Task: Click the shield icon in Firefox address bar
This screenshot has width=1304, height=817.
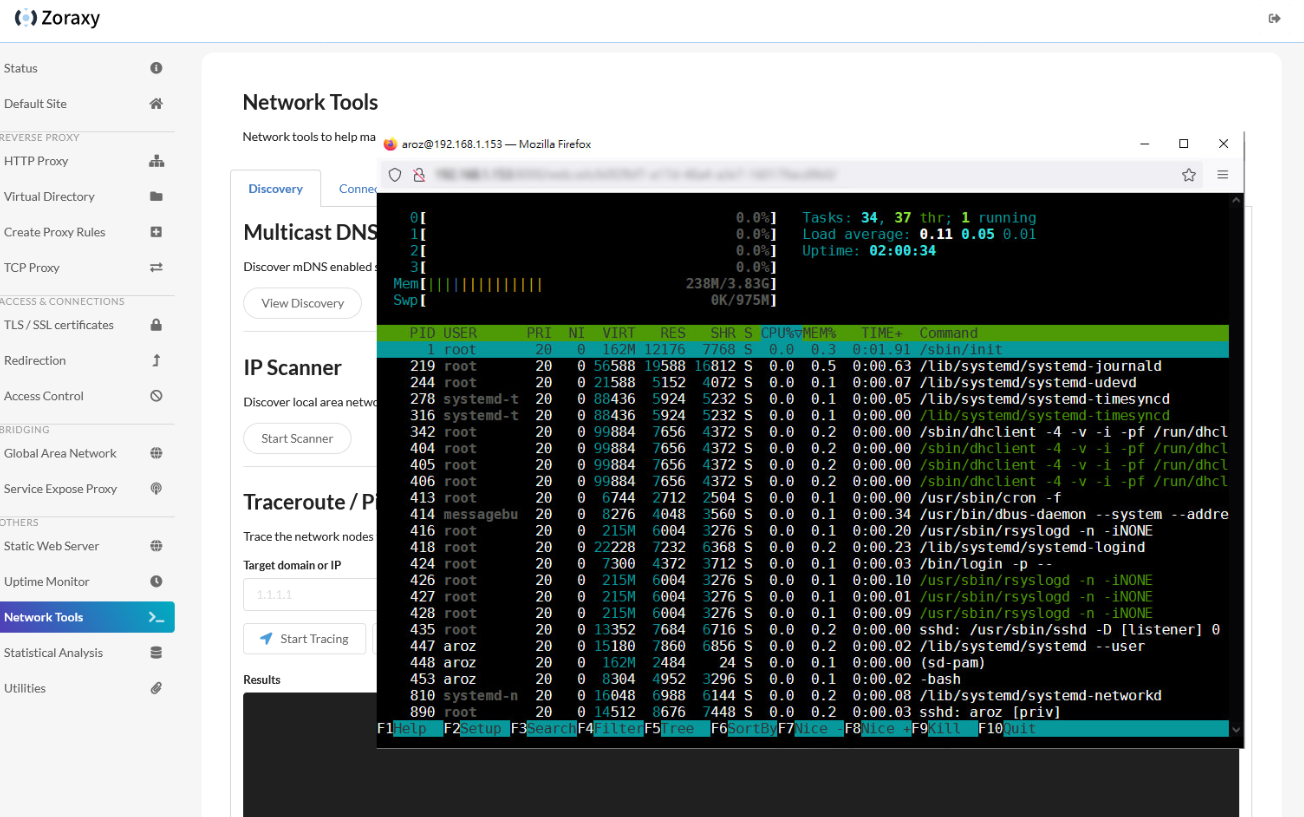Action: [x=395, y=175]
